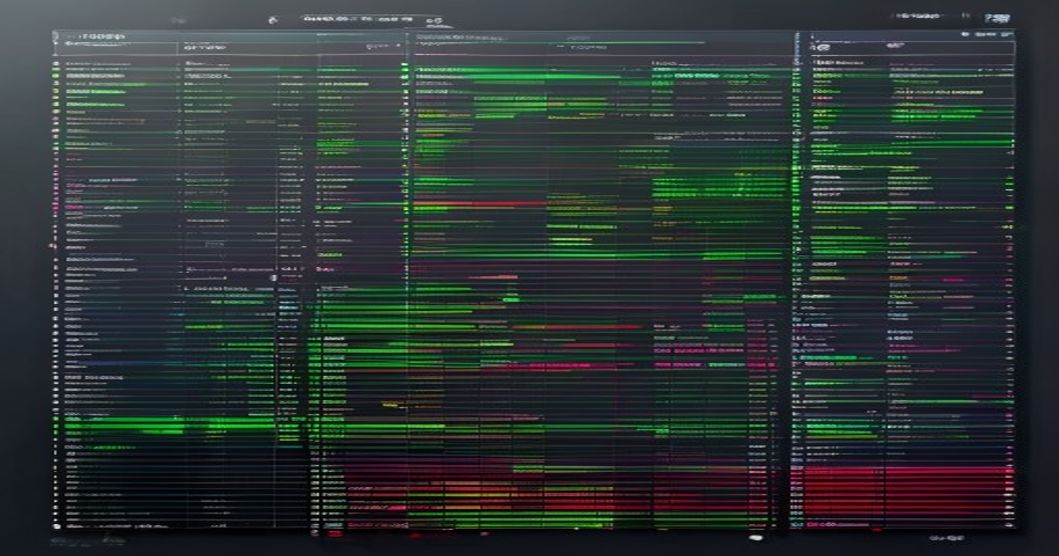Open the text label in the top-right bar

(x=918, y=16)
